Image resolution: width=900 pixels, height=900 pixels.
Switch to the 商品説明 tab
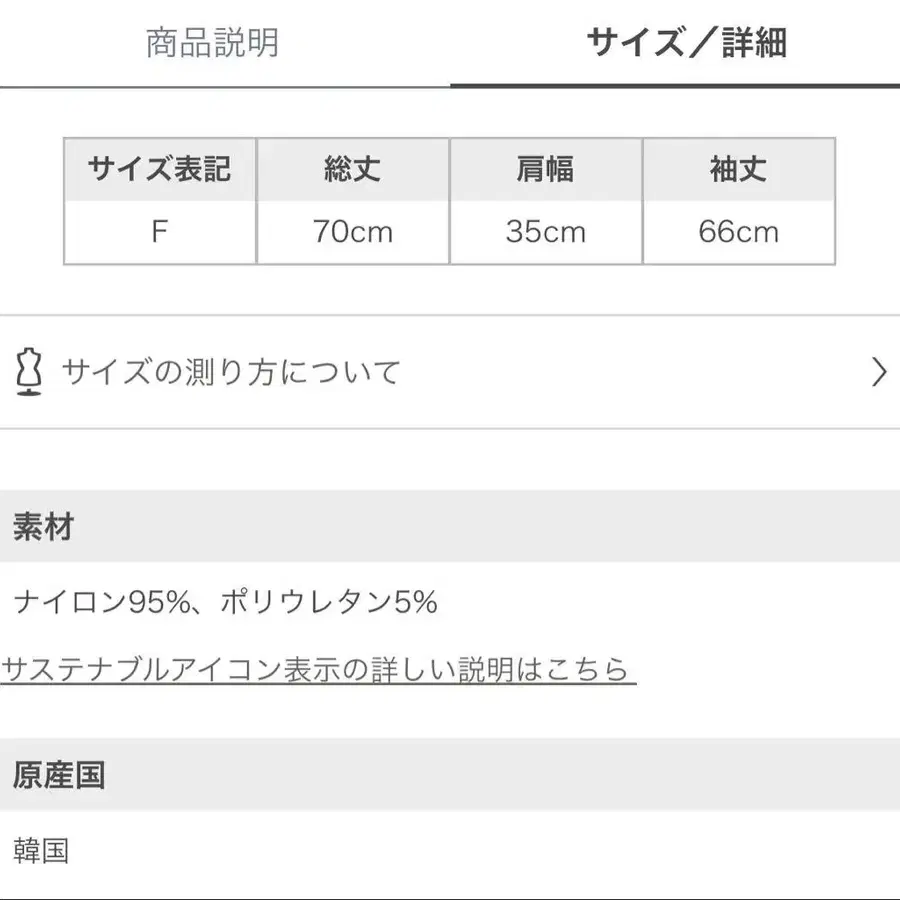click(x=212, y=43)
